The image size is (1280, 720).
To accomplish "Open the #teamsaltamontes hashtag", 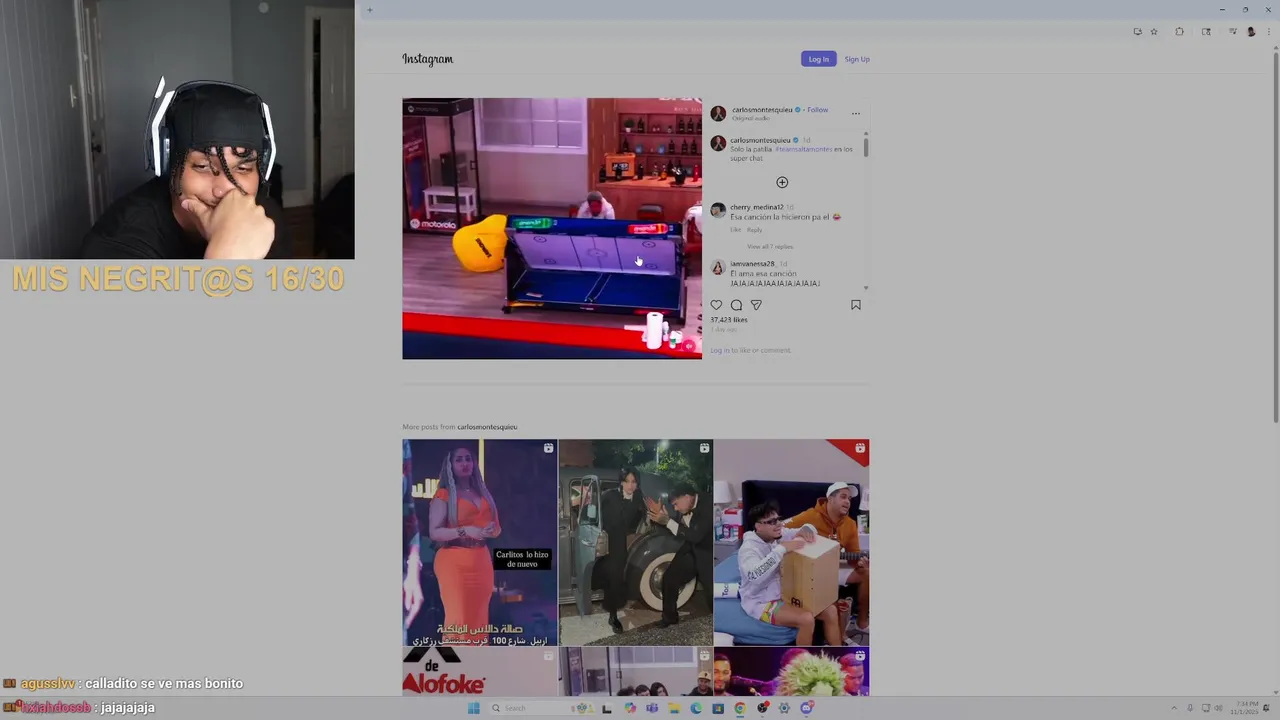I will [803, 149].
